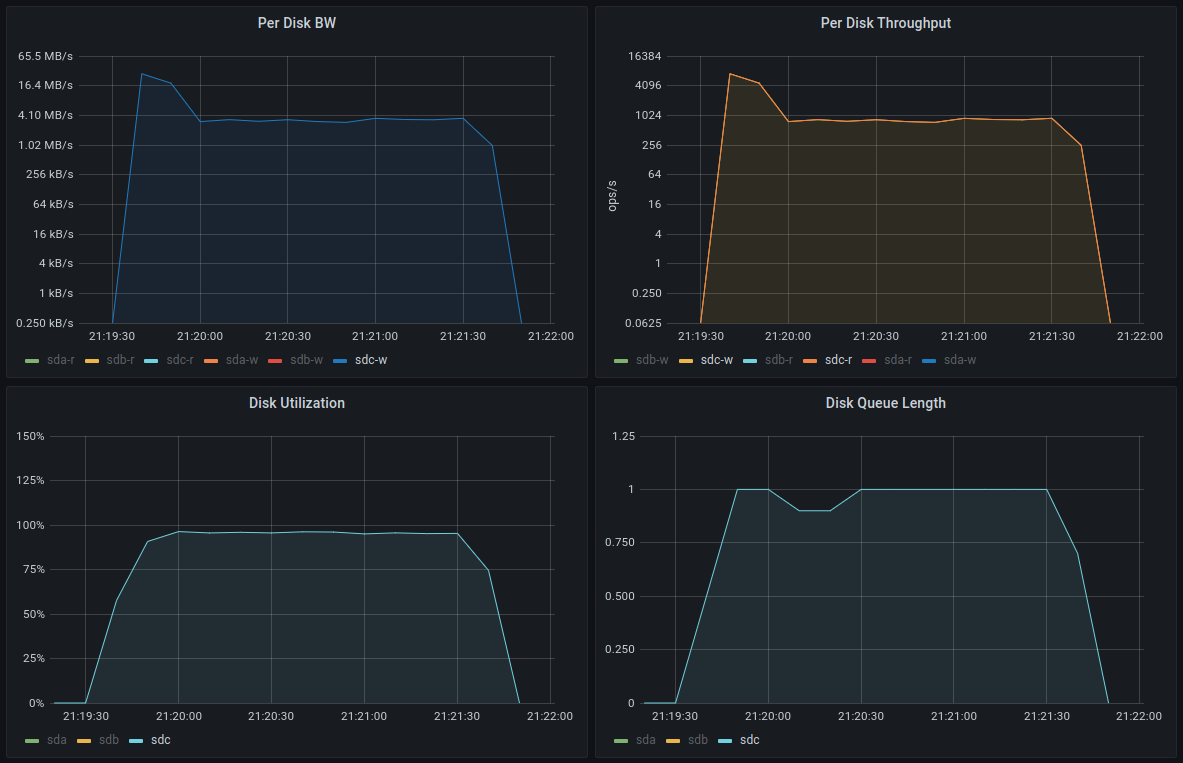The height and width of the screenshot is (763, 1183).
Task: Click the peak point of the Per Disk BW graph
Action: coord(142,74)
